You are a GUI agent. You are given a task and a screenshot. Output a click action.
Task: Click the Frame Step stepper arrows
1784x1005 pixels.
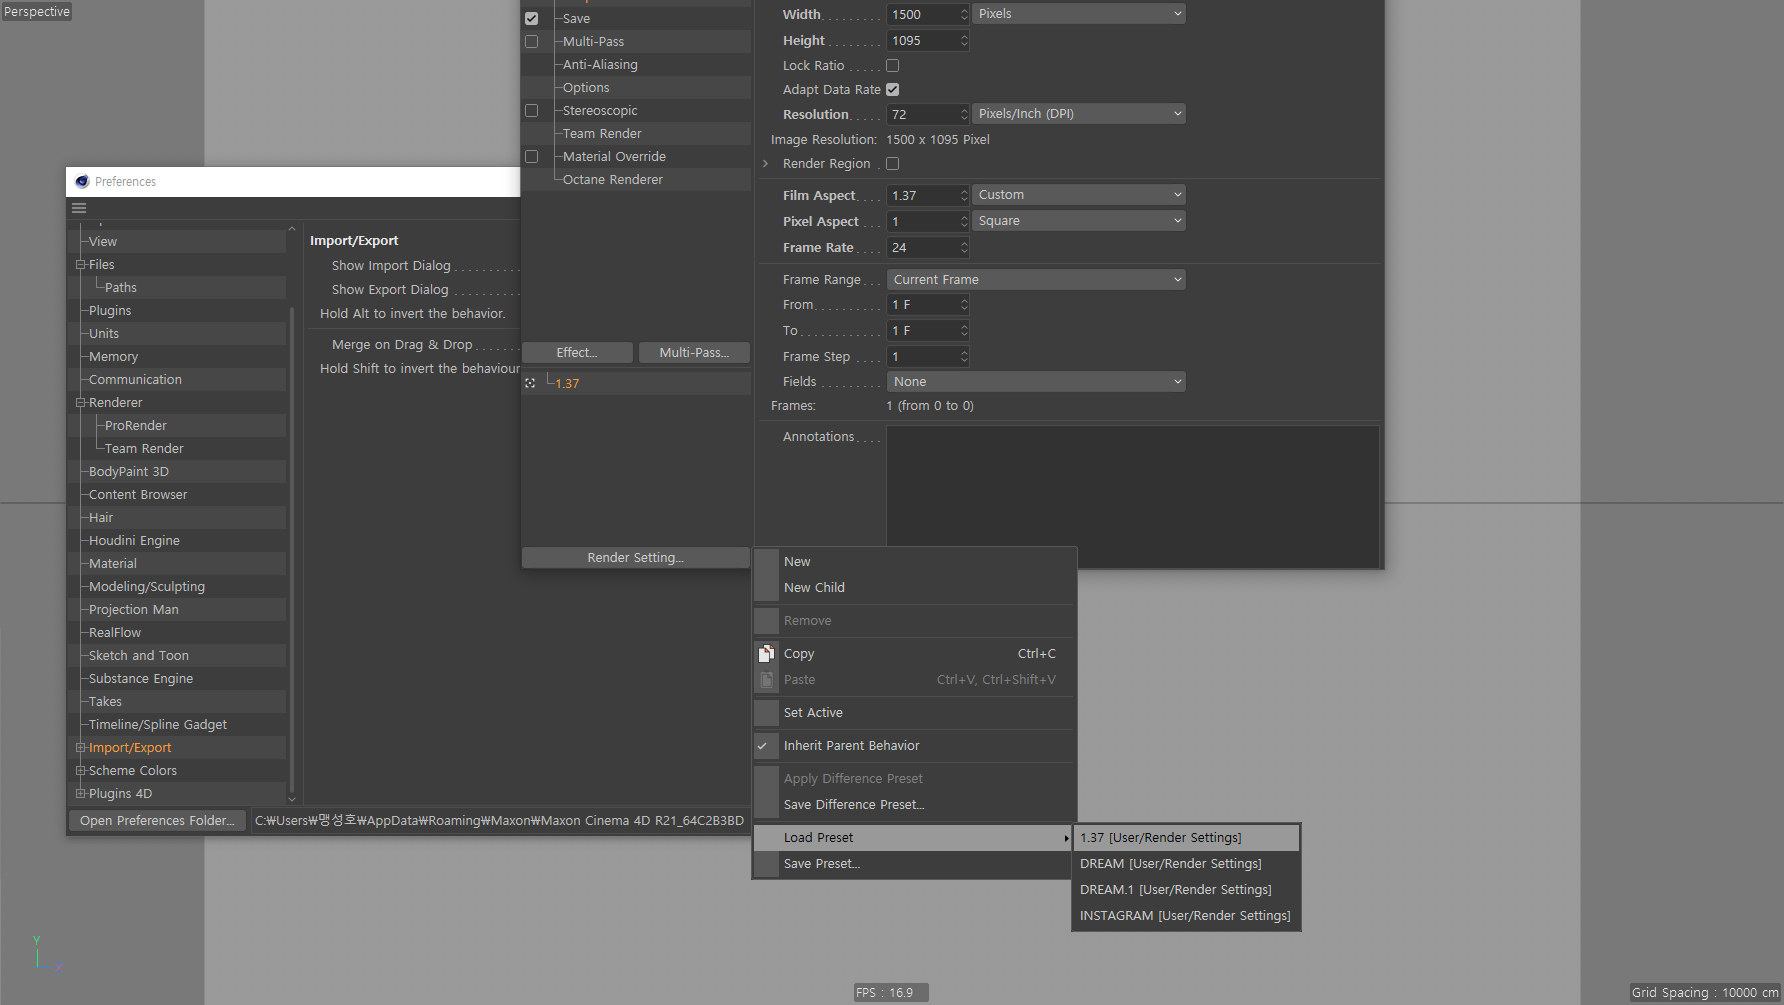964,356
